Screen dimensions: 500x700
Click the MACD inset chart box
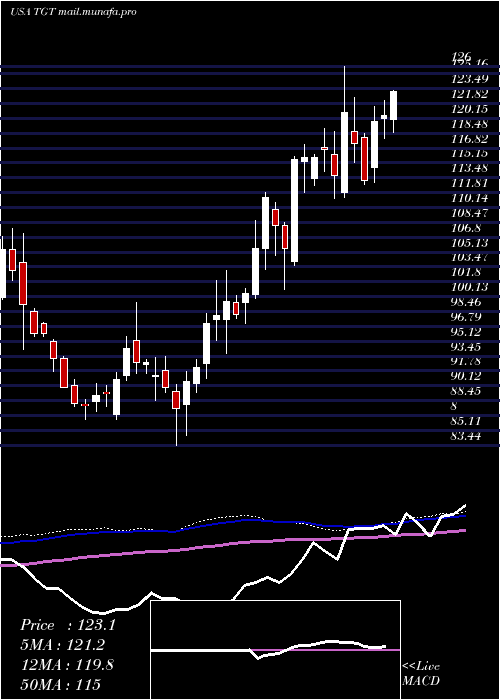point(275,650)
